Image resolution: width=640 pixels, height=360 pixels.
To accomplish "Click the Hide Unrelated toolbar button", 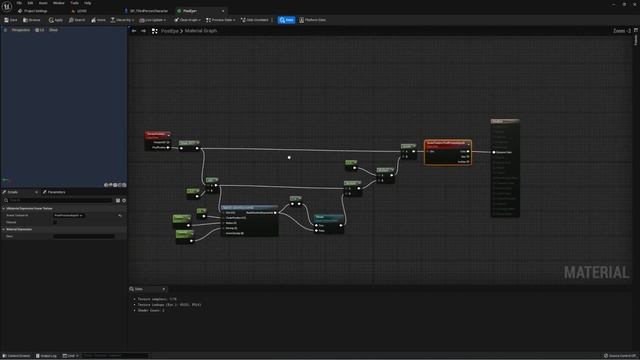I will pos(255,20).
